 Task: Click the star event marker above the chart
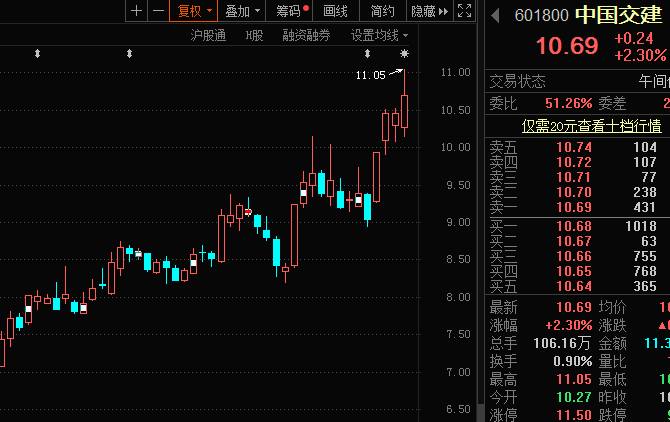(404, 53)
